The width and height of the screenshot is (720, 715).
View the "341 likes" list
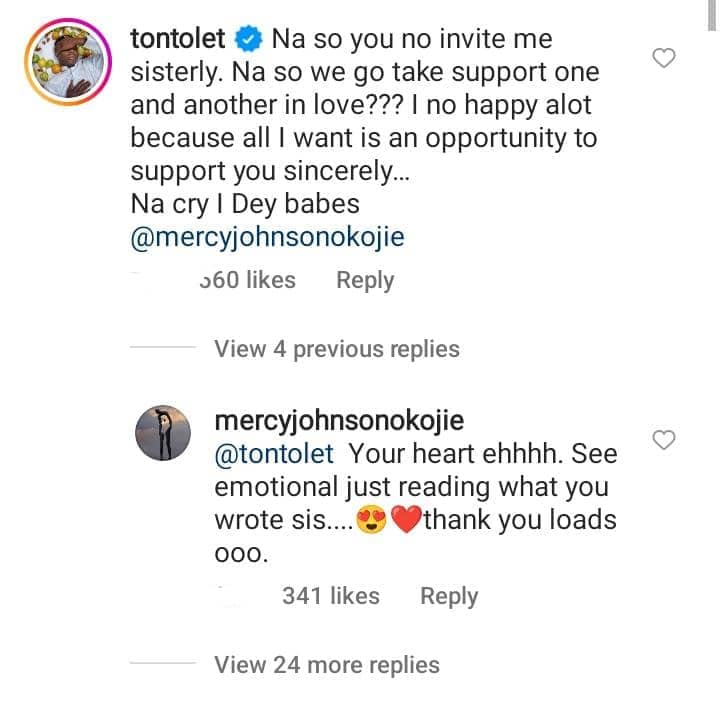tap(330, 596)
